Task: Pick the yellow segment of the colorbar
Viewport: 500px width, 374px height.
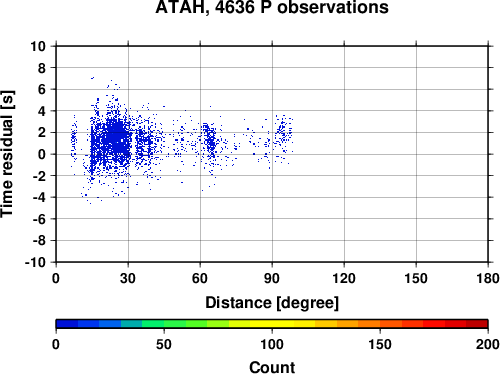Action: (272, 324)
